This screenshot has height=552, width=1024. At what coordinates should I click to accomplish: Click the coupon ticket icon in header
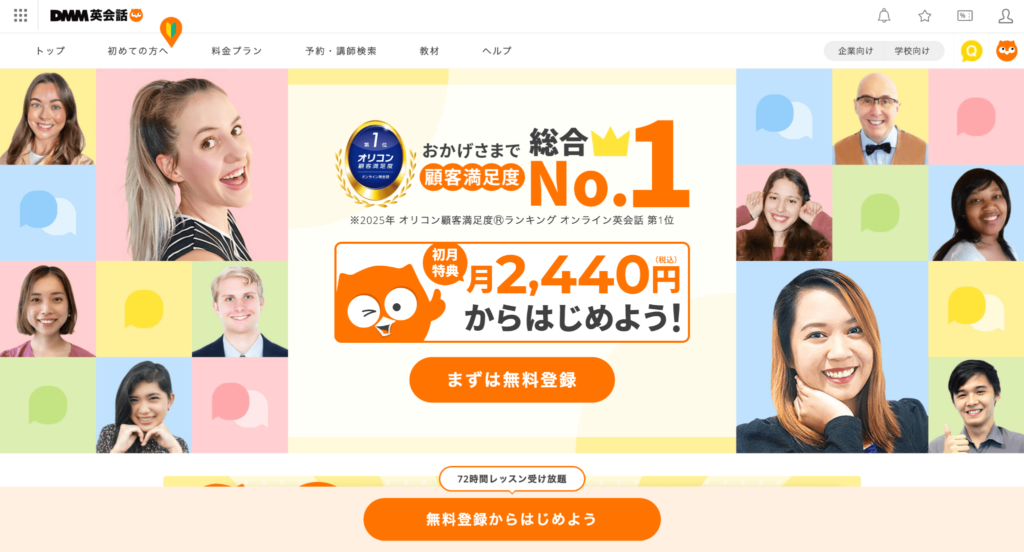(965, 16)
